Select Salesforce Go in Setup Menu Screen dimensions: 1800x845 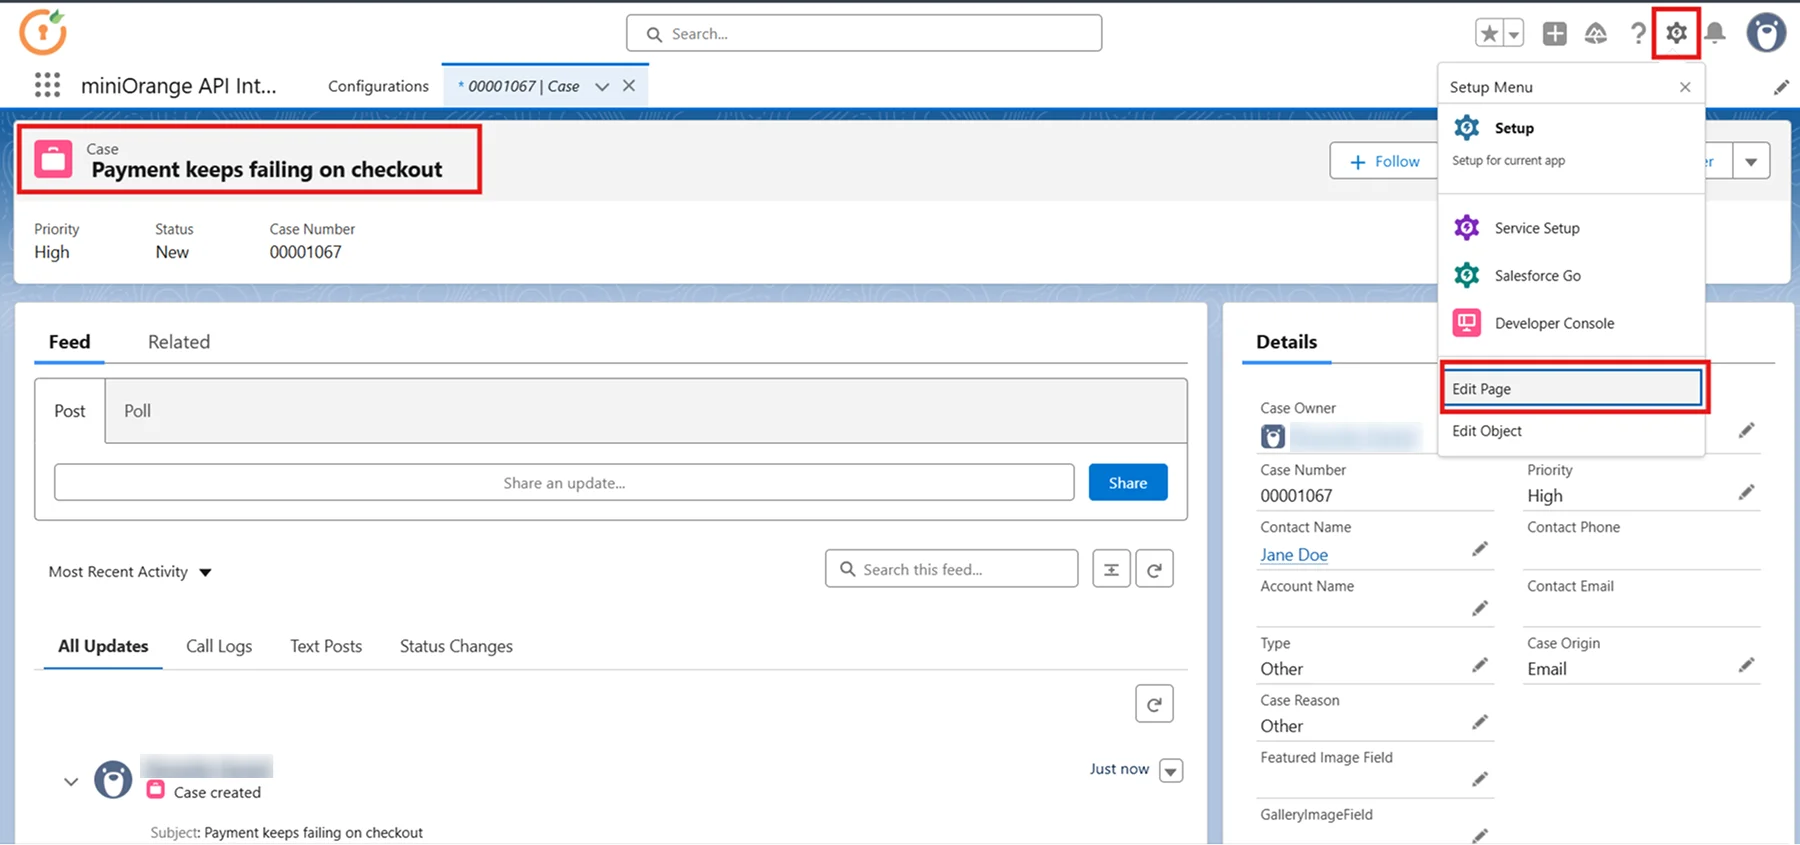click(1571, 275)
